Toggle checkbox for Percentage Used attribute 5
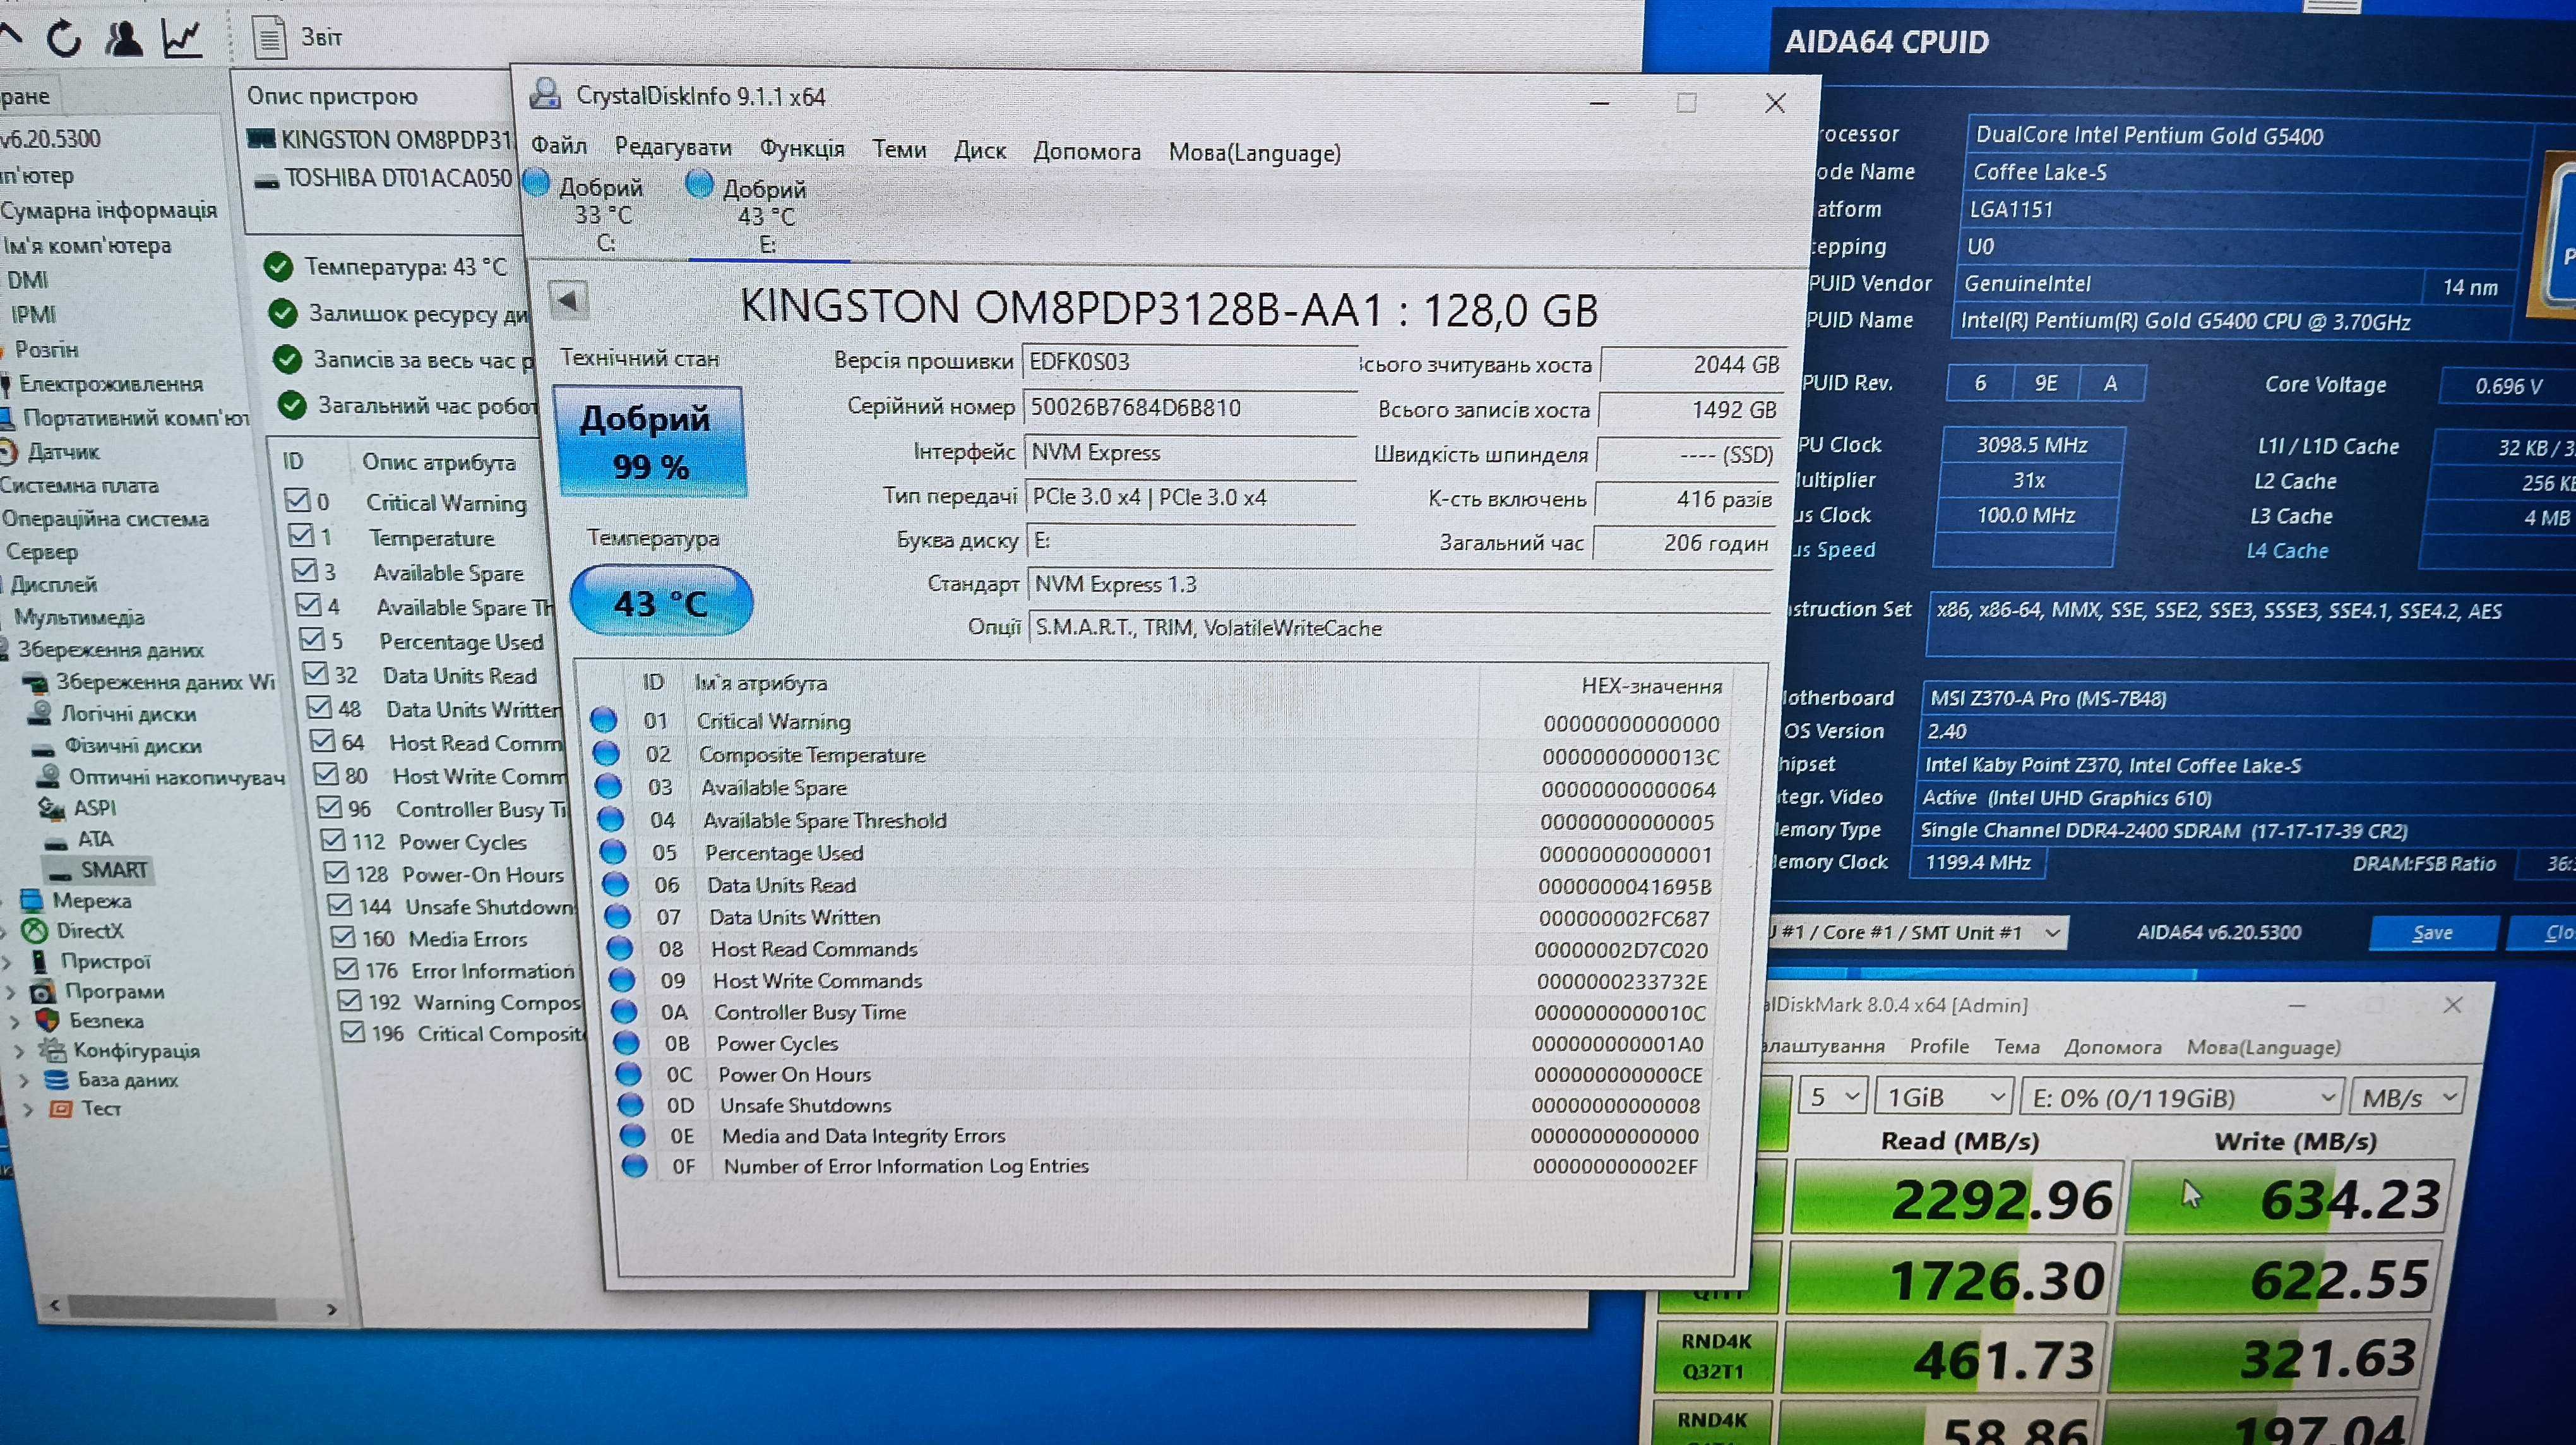2576x1445 pixels. tap(312, 639)
